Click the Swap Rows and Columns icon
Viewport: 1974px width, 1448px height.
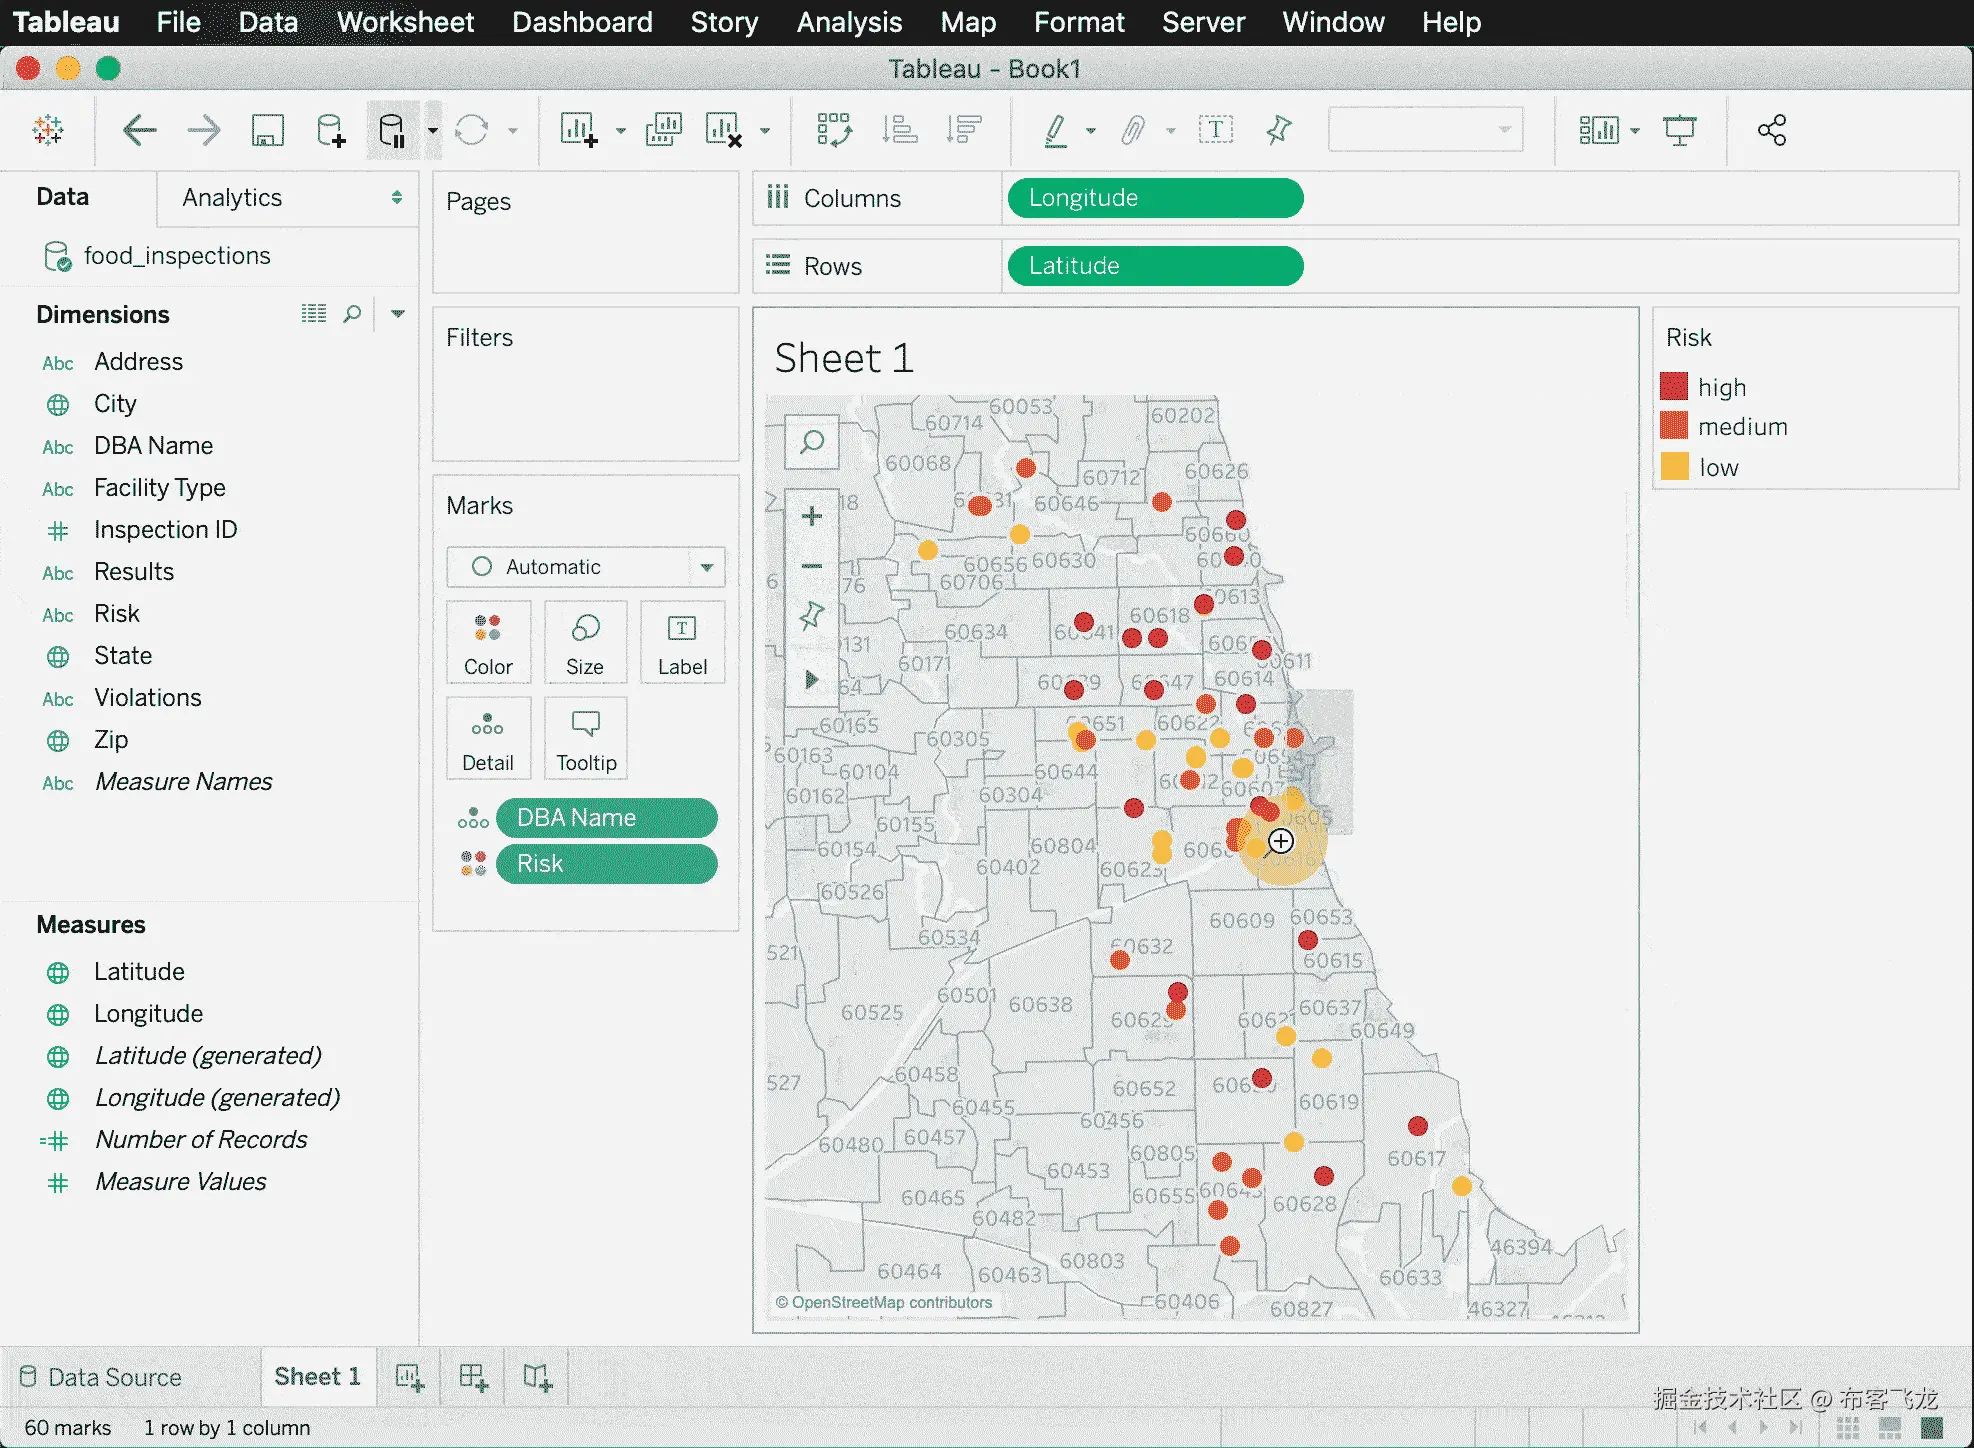[833, 130]
